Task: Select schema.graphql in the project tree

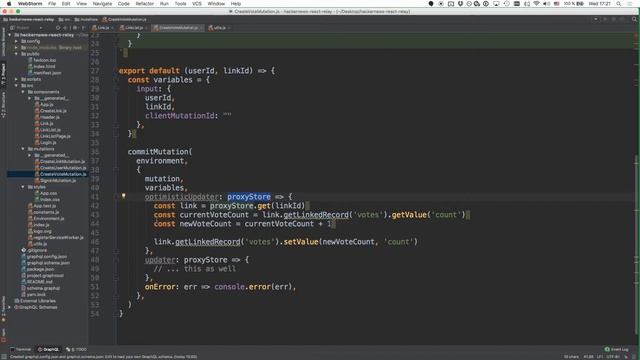Action: [x=43, y=288]
